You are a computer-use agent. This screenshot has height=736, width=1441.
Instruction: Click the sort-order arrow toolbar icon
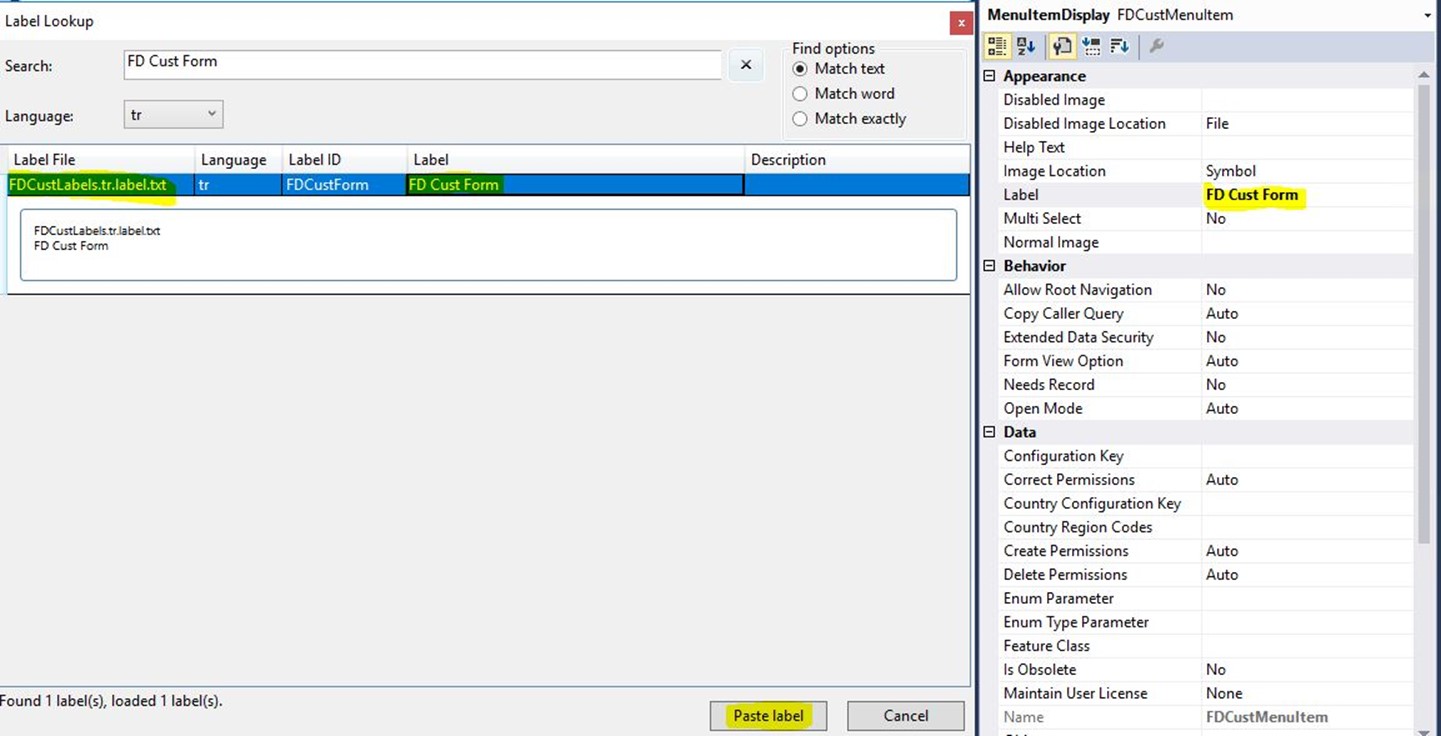click(1119, 46)
